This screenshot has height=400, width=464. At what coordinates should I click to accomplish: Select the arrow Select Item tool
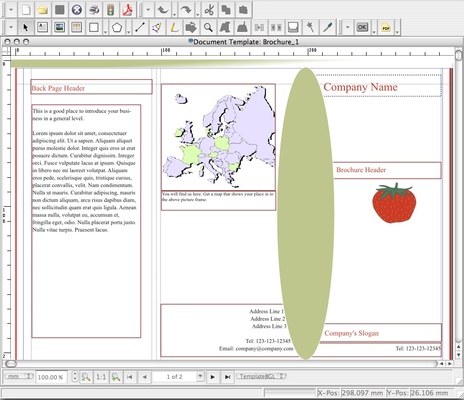tap(26, 27)
